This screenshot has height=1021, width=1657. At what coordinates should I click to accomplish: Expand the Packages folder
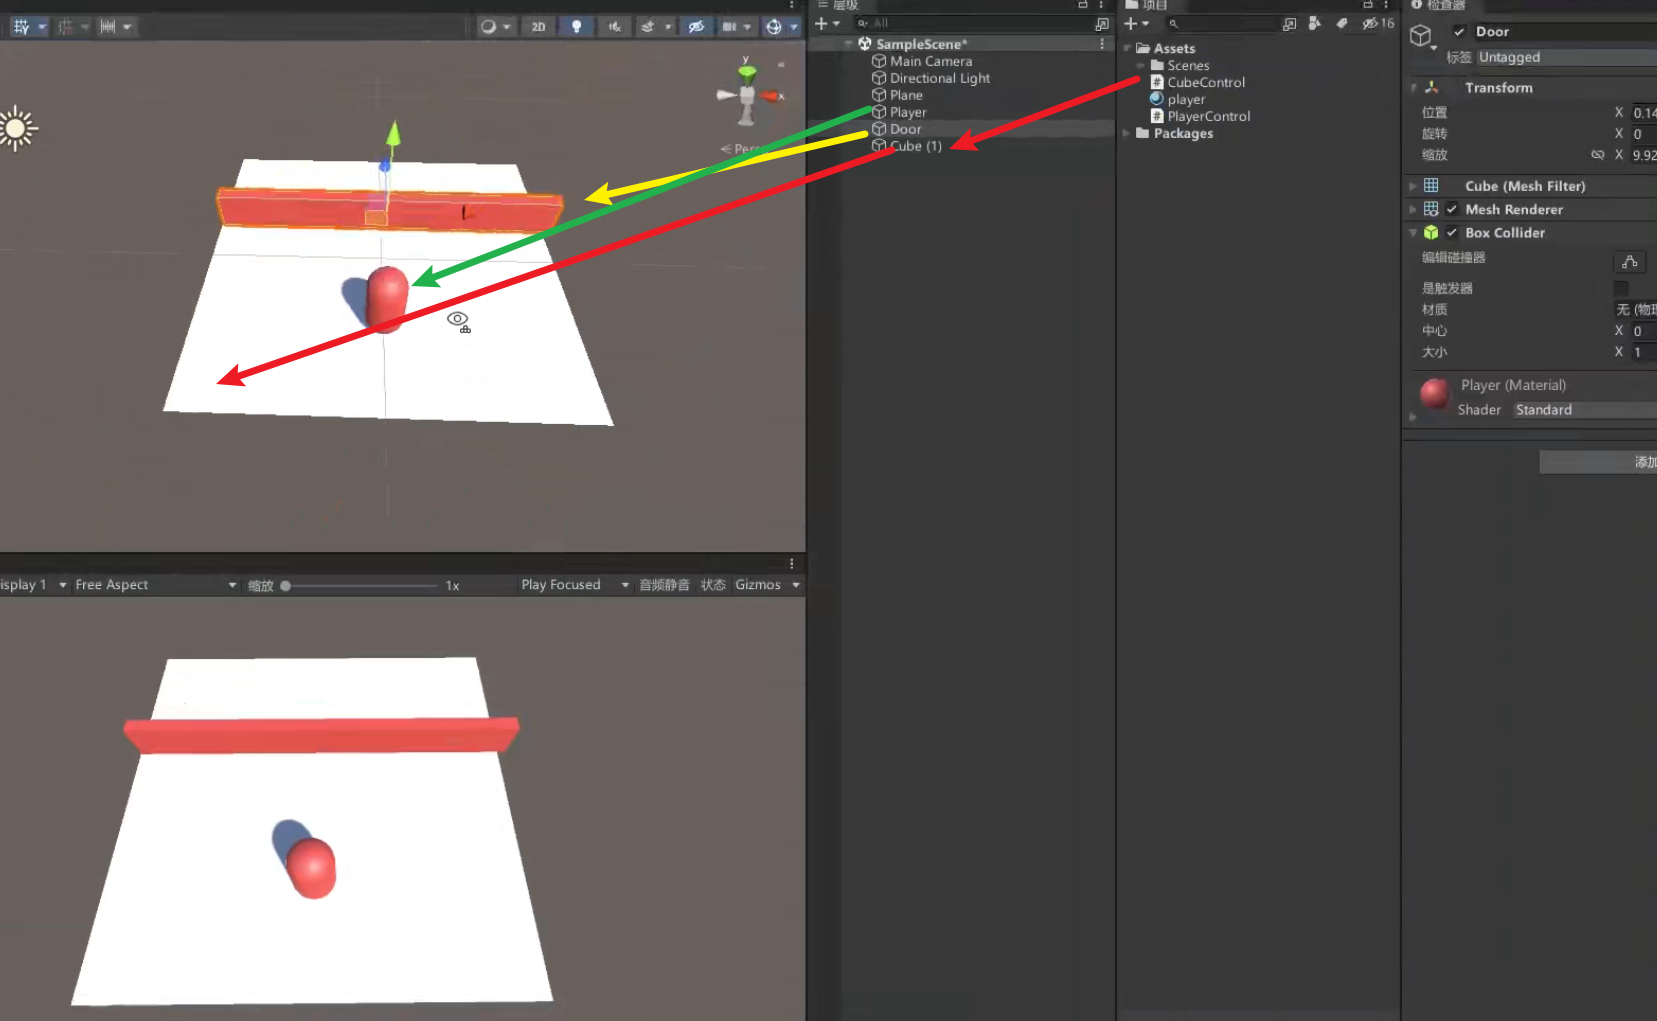click(x=1127, y=133)
